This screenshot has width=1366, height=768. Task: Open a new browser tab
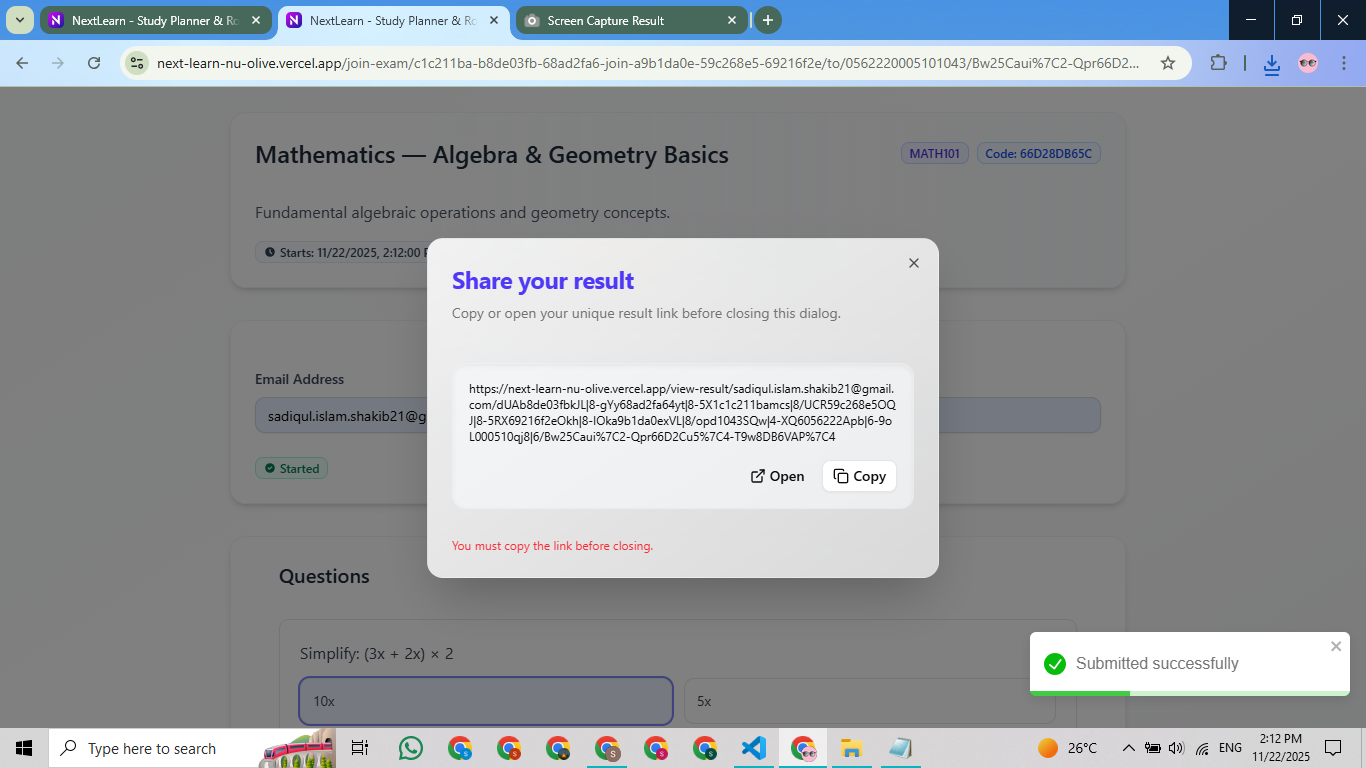point(768,20)
